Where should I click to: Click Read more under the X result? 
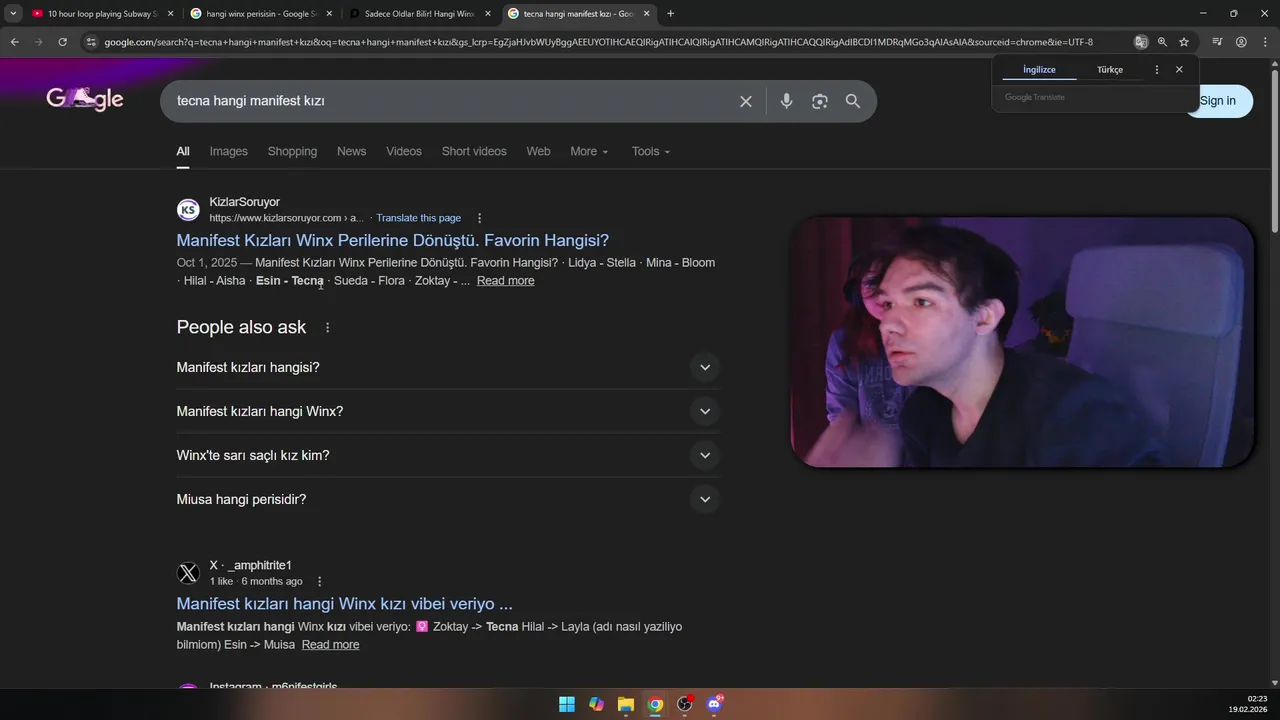[x=330, y=645]
